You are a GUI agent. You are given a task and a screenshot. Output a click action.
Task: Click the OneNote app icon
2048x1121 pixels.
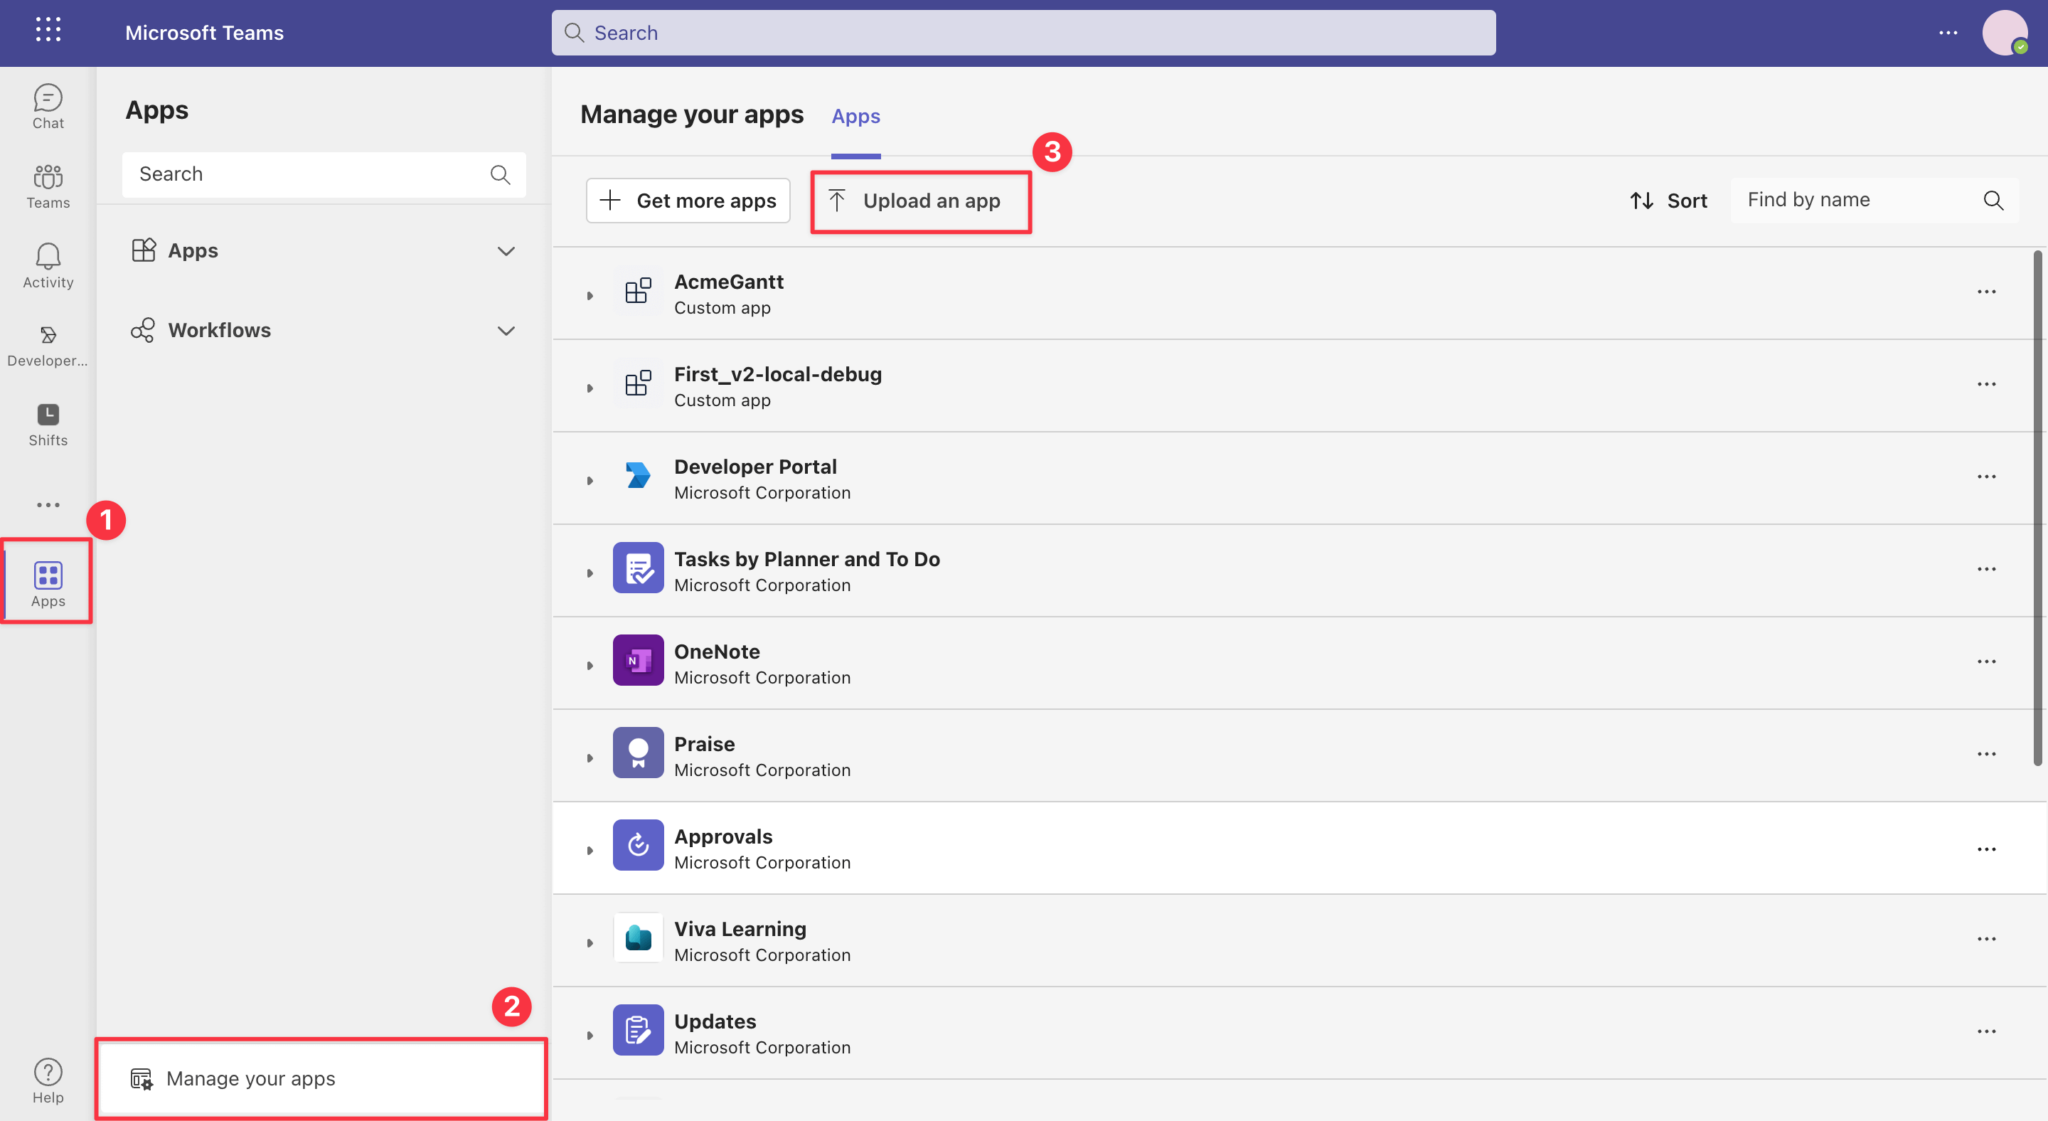(x=638, y=660)
